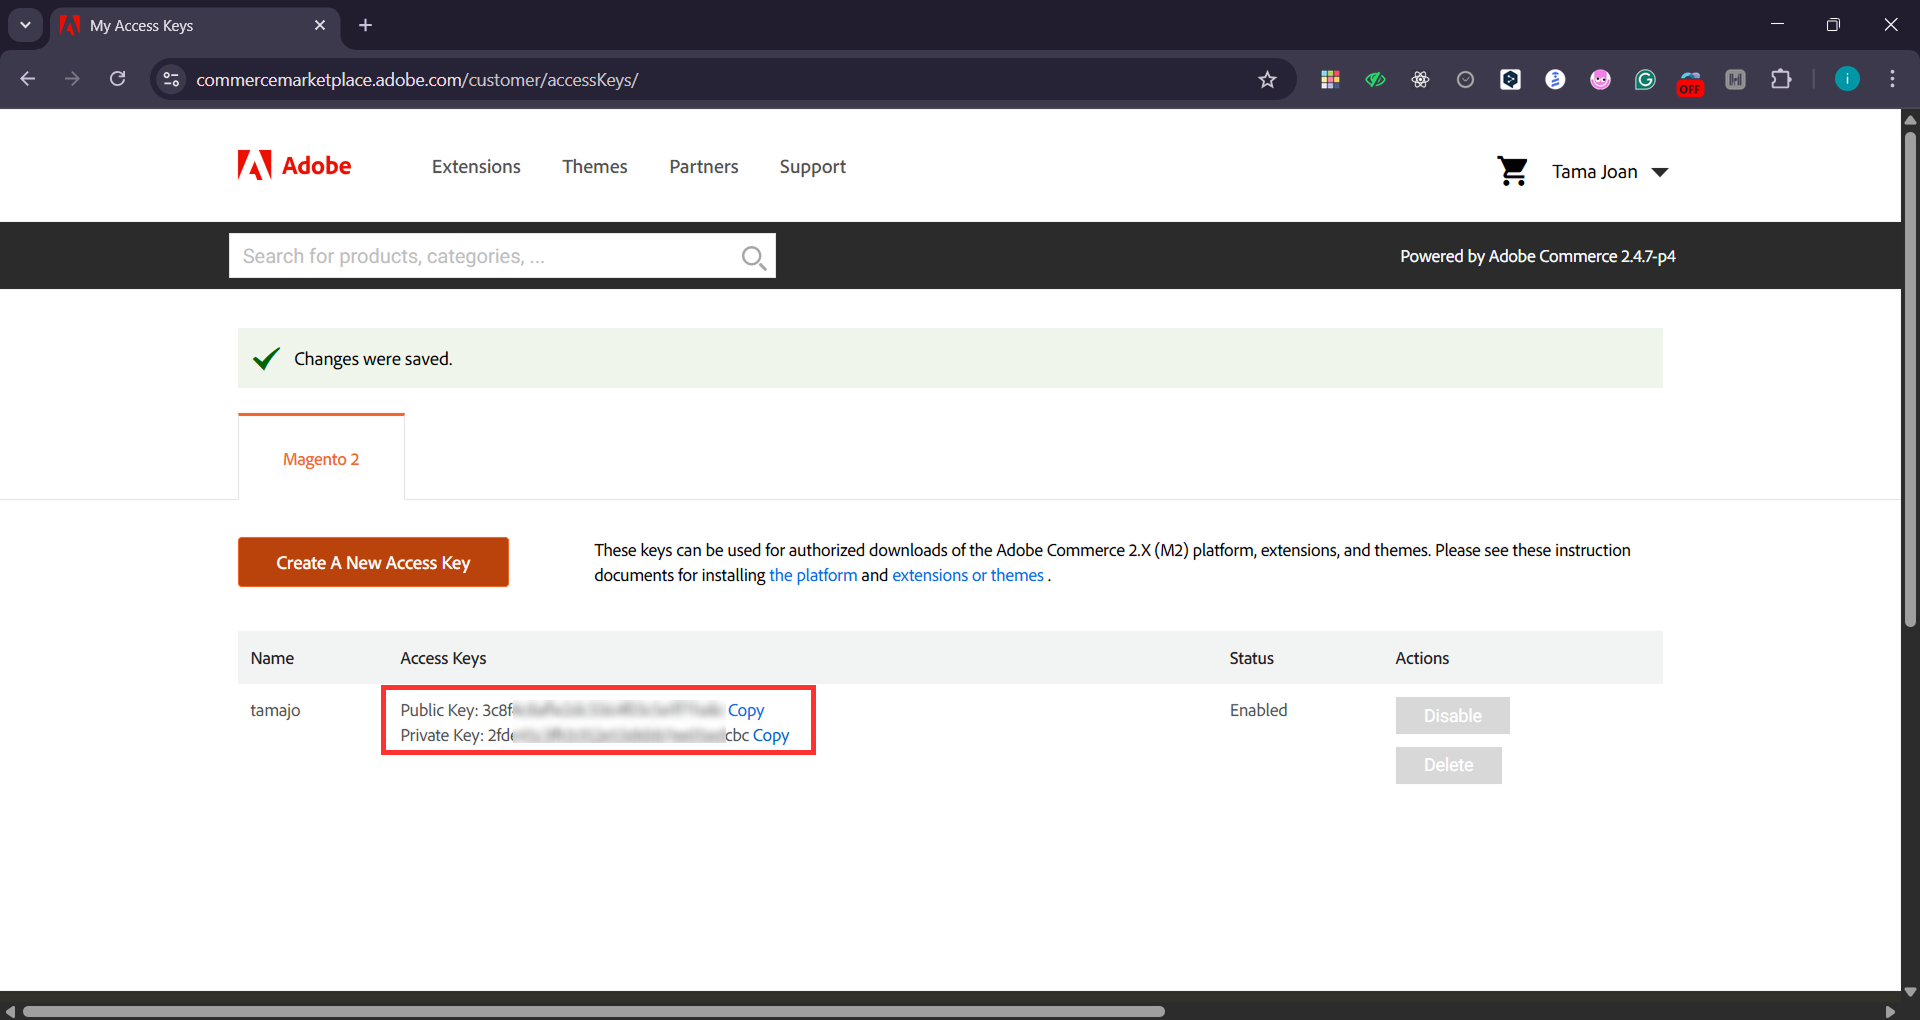
Task: Open the colorful grid extension icon
Action: click(x=1330, y=80)
